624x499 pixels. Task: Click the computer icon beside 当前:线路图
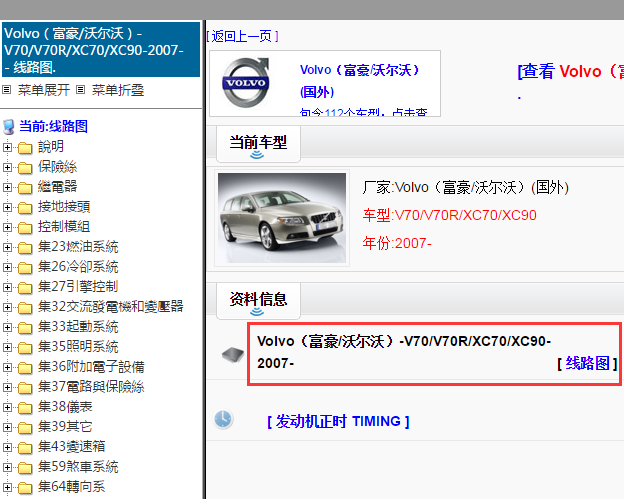pyautogui.click(x=9, y=127)
